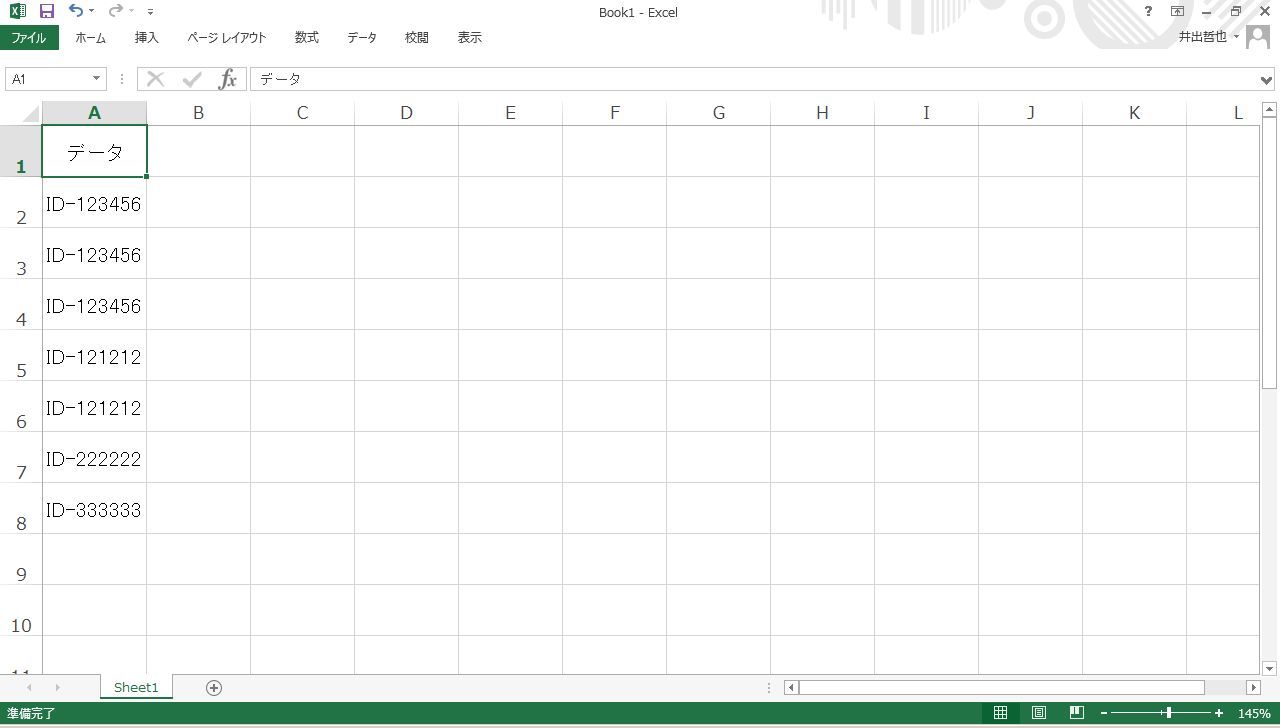Click horizontal scrollbar left arrow

(x=791, y=687)
